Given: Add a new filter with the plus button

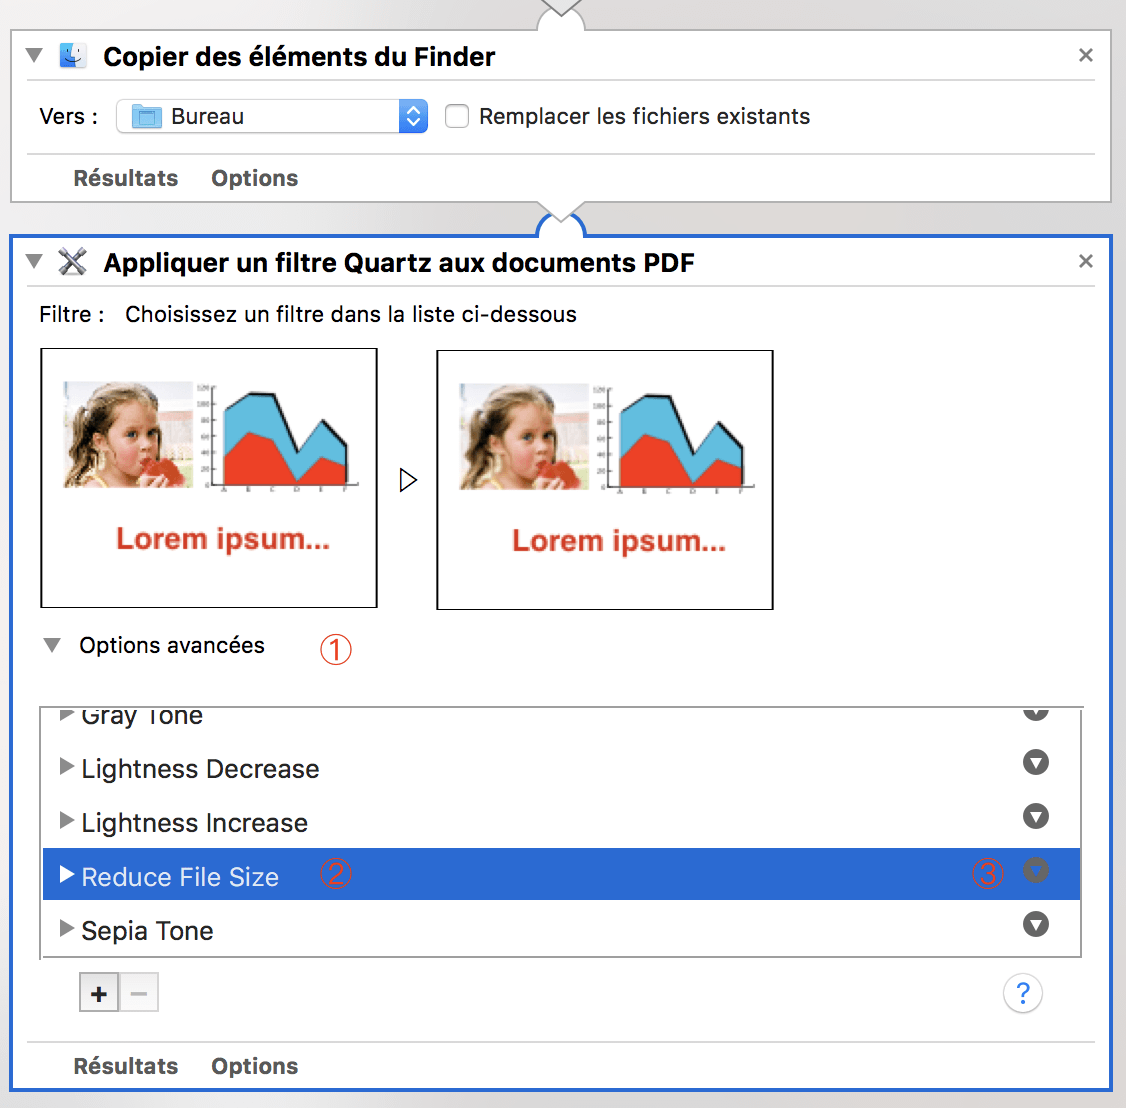Looking at the screenshot, I should pyautogui.click(x=99, y=993).
